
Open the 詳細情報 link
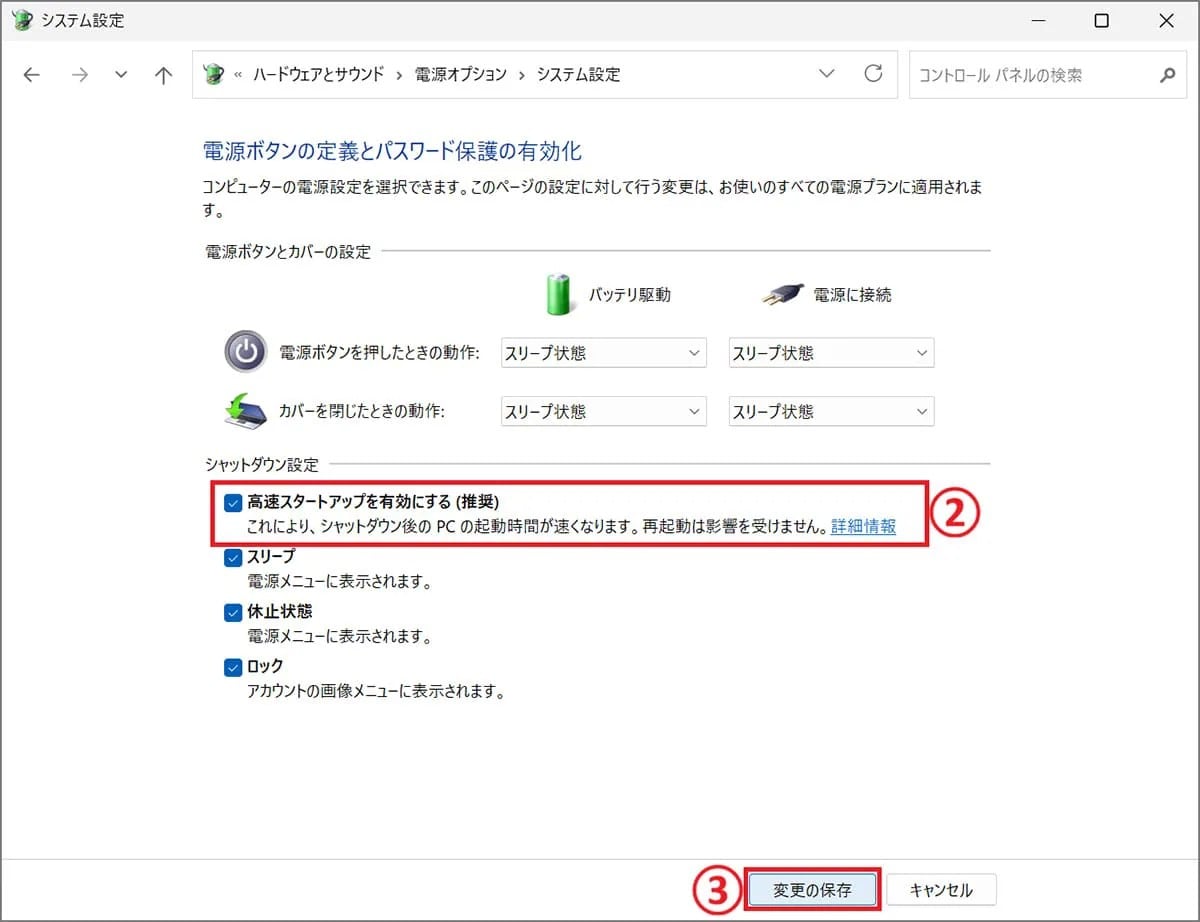coord(863,526)
